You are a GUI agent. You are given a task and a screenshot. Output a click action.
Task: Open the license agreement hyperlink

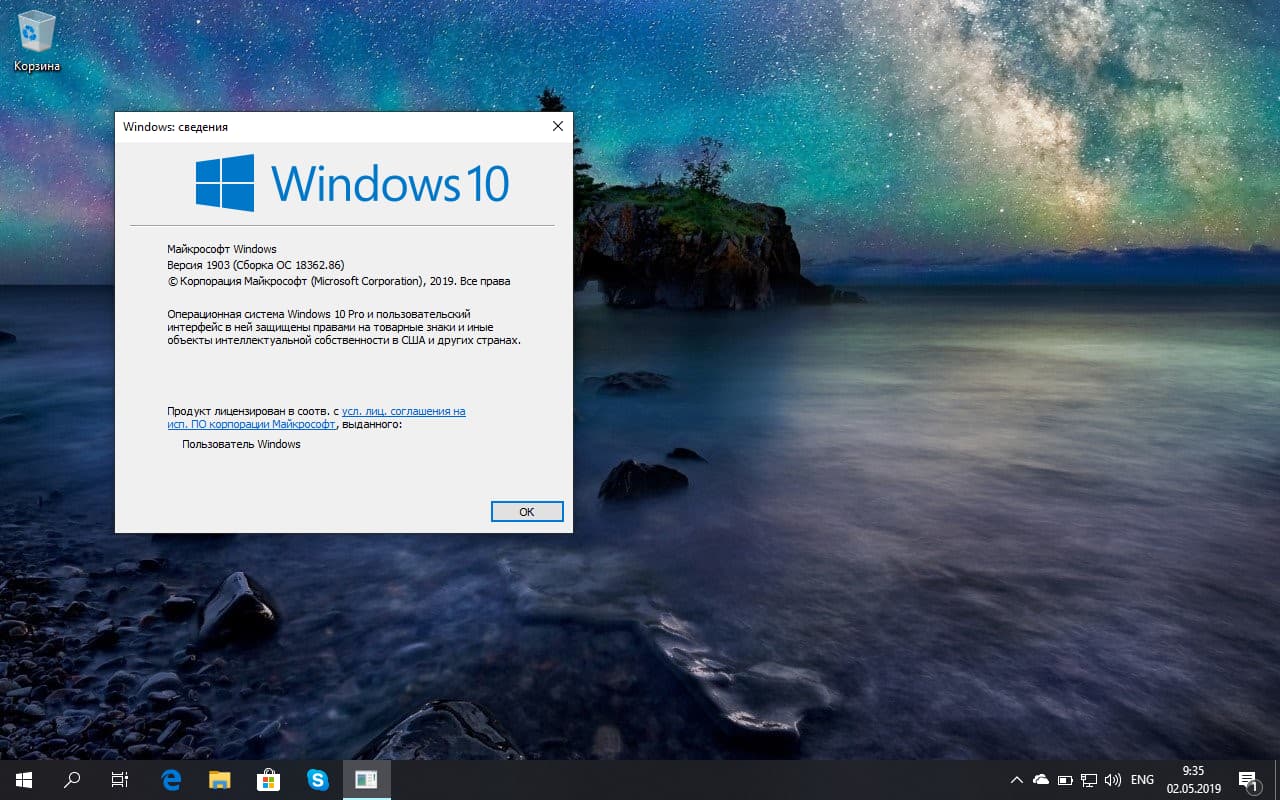[404, 411]
